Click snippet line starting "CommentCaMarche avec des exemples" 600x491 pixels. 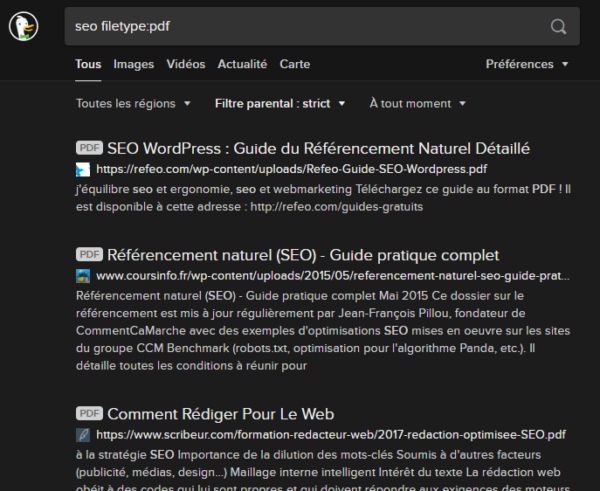point(323,331)
